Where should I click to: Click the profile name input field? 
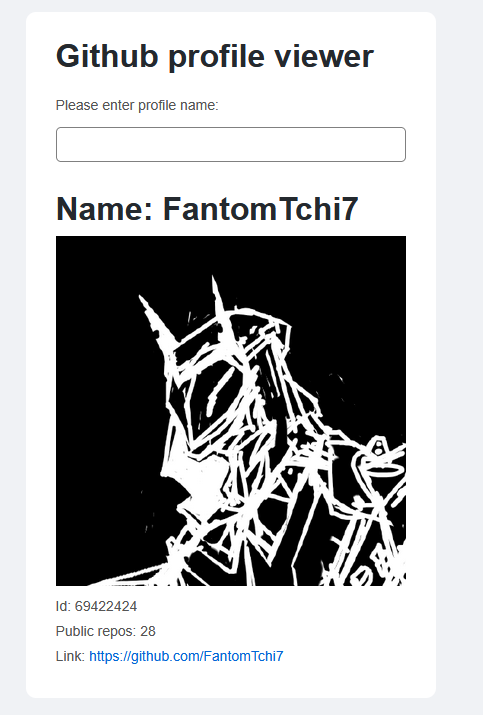coord(231,145)
